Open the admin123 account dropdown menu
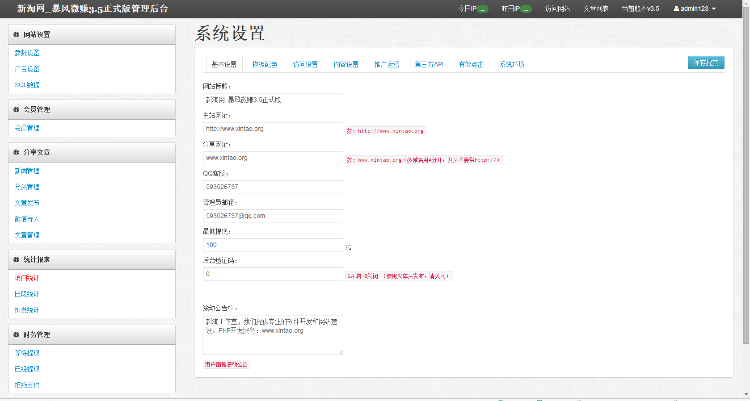This screenshot has width=750, height=401. tap(695, 9)
